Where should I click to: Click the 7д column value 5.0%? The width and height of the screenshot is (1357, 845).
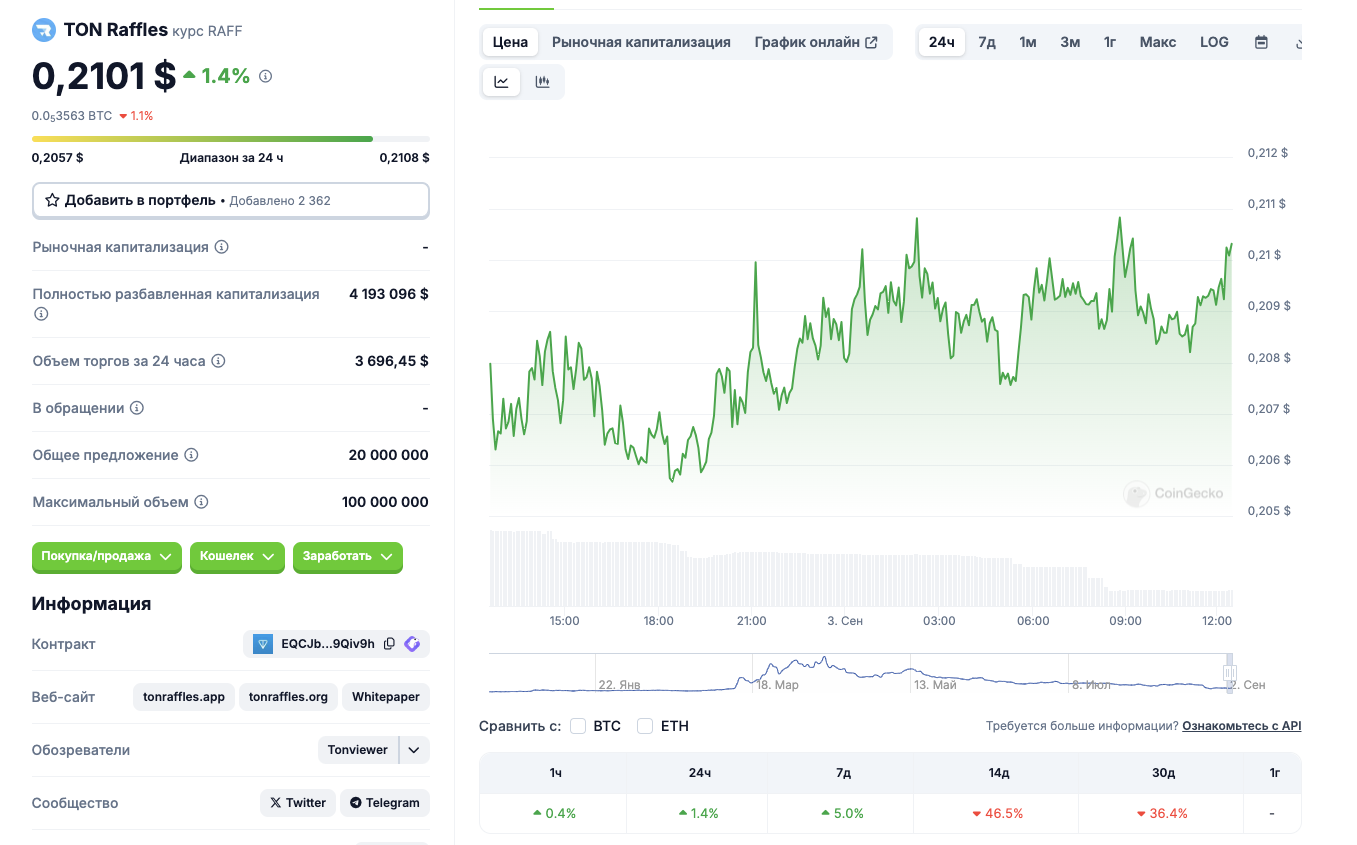[x=843, y=814]
